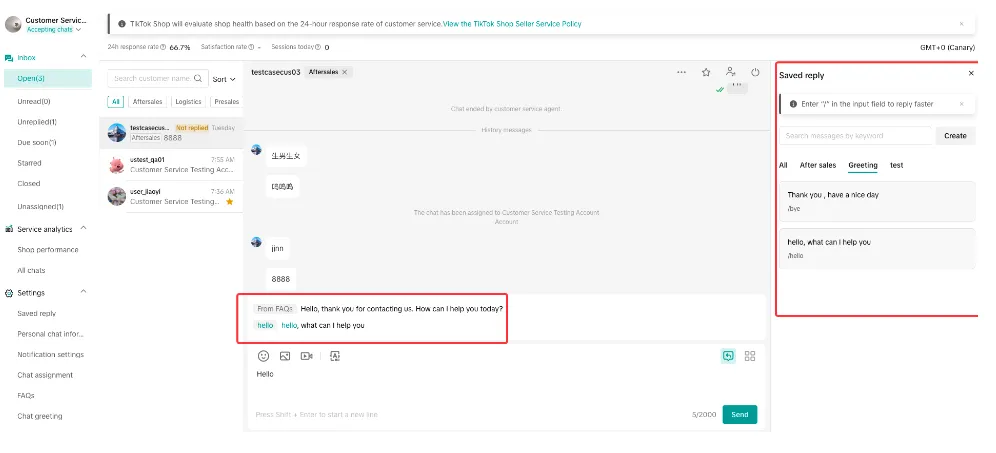Toggle the saved reply panel icon
This screenshot has width=996, height=453.
(x=728, y=356)
